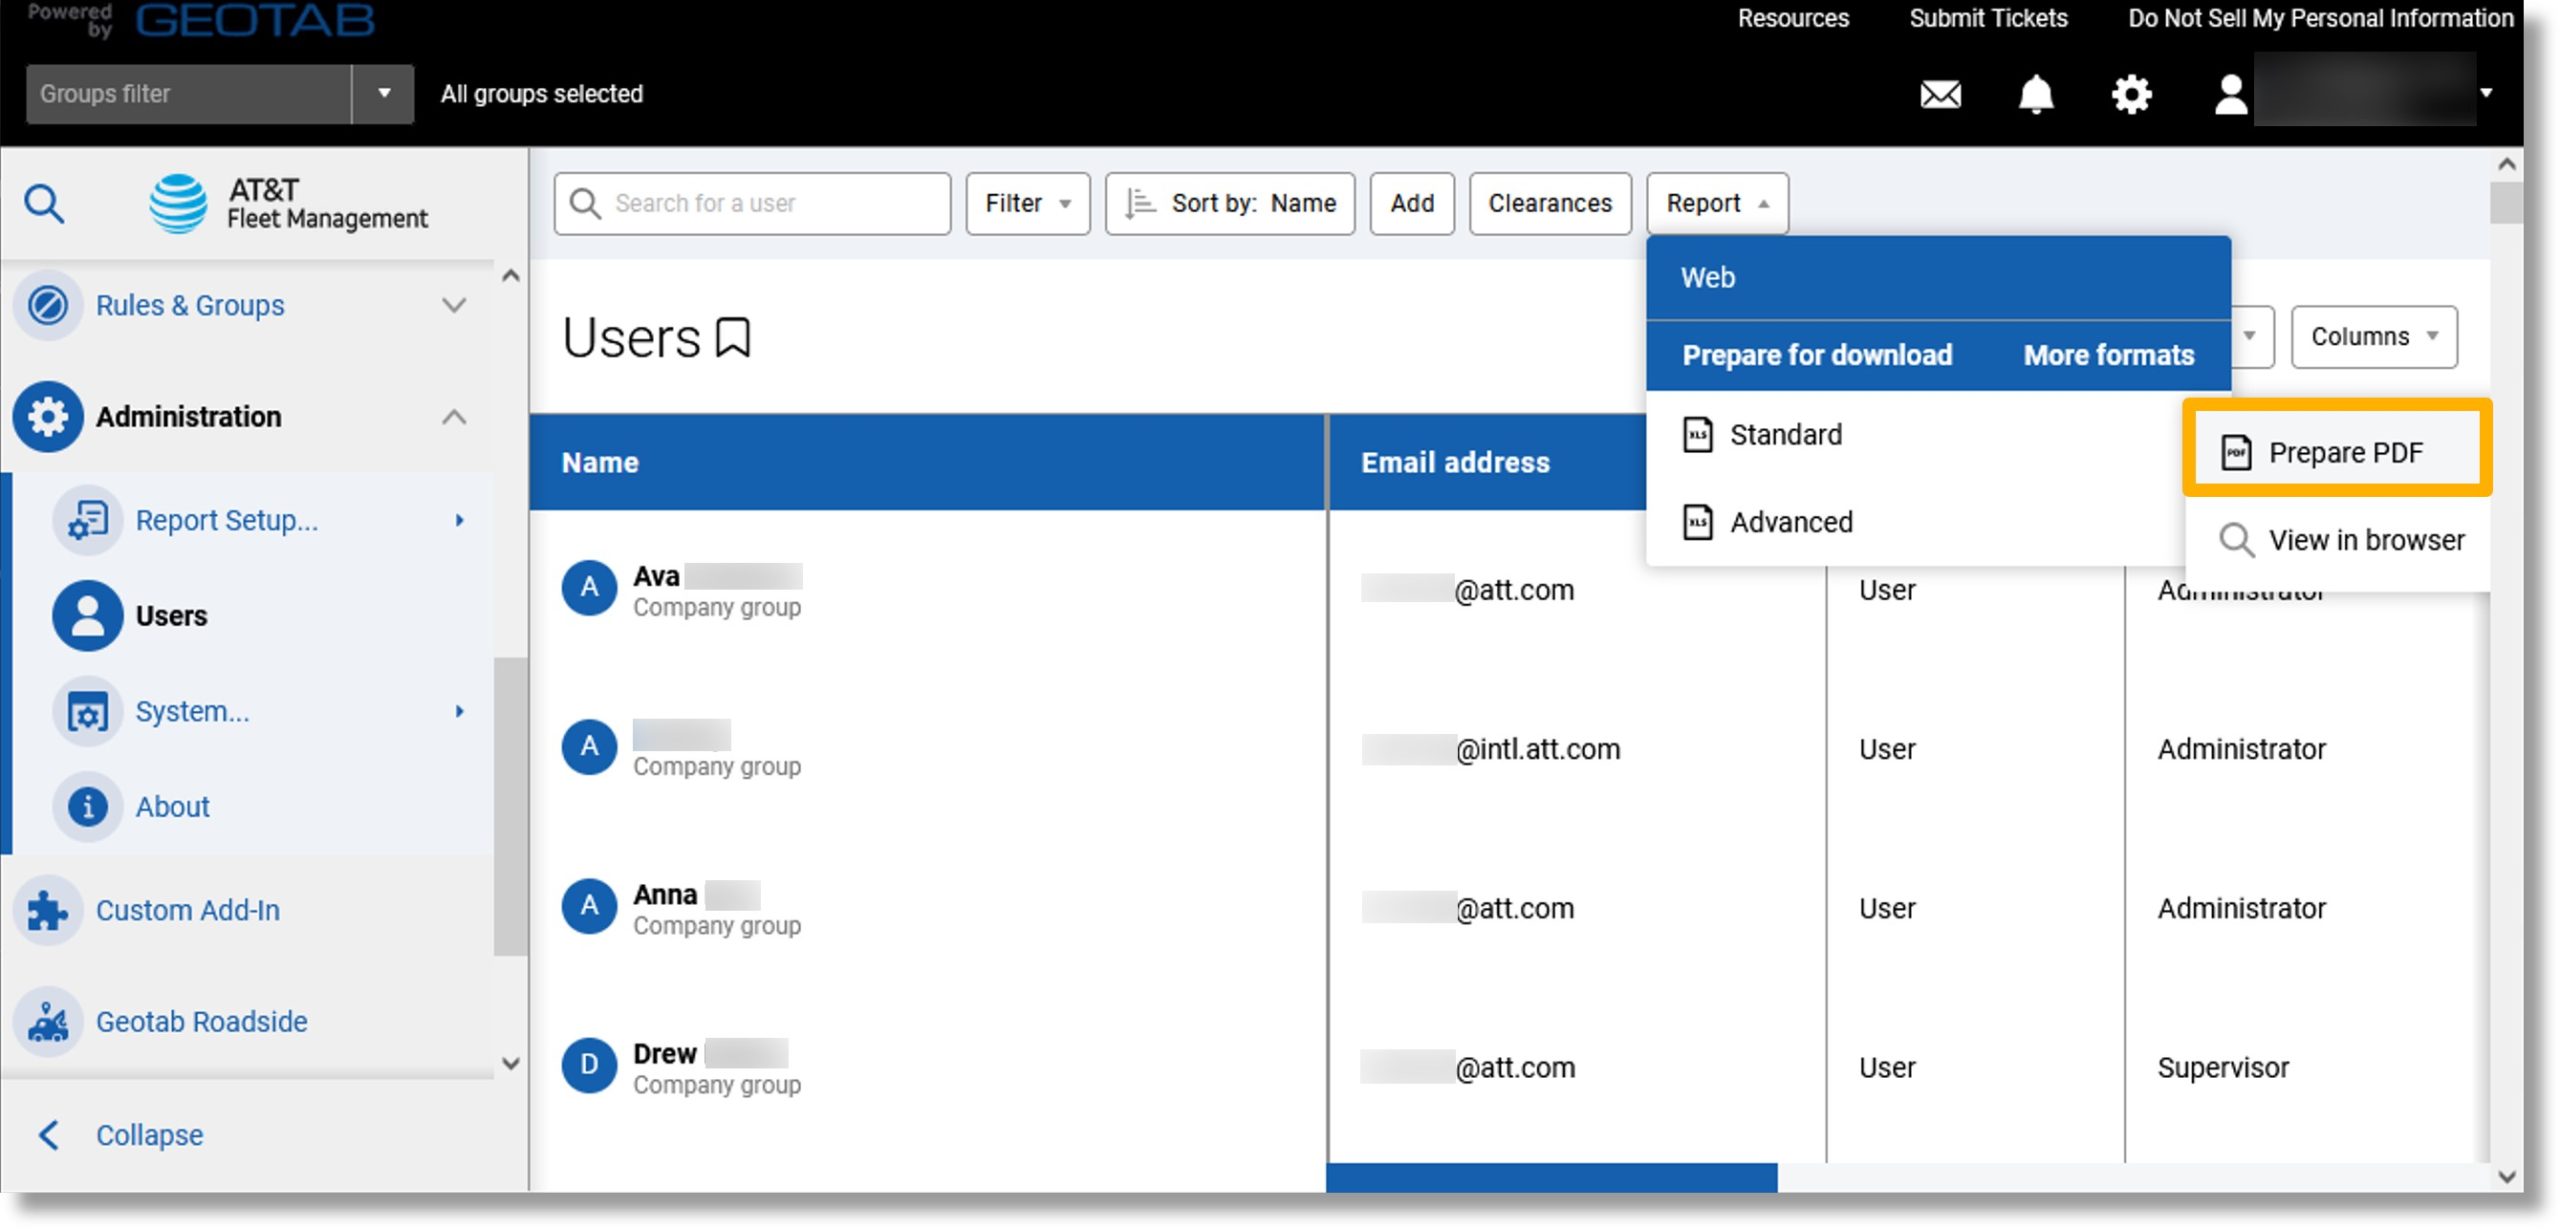Click the About info icon

point(88,806)
